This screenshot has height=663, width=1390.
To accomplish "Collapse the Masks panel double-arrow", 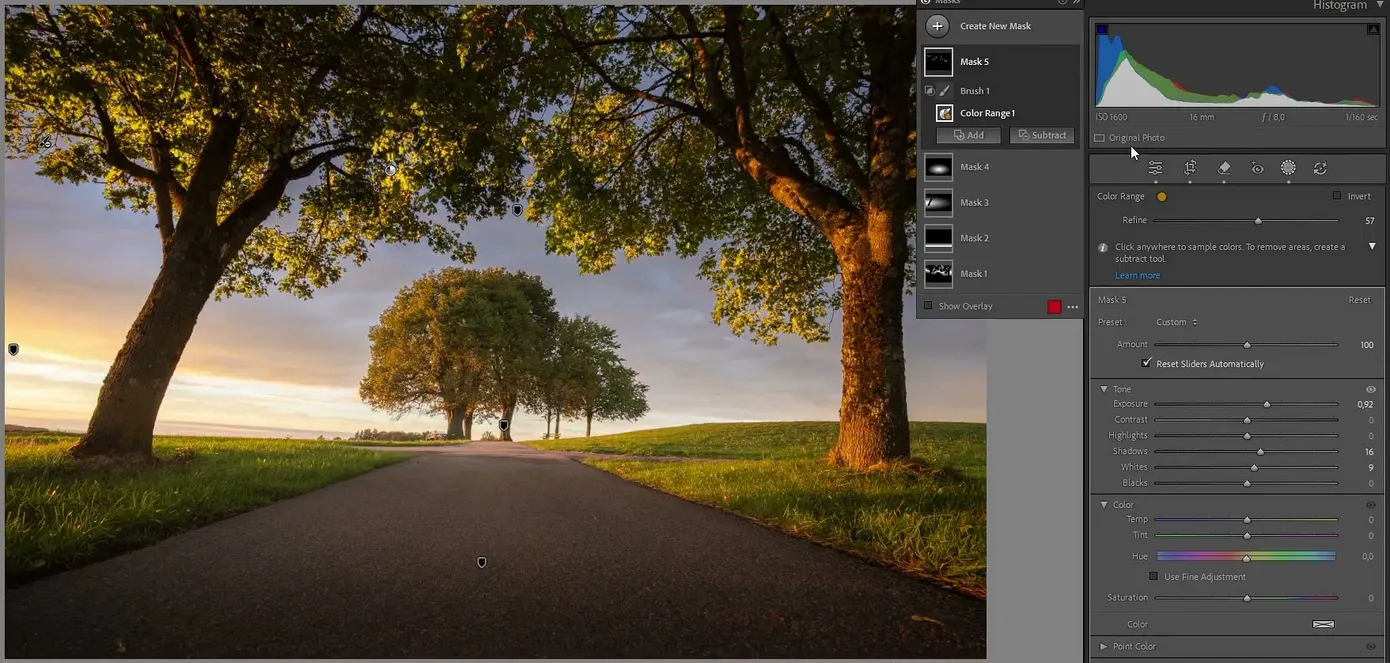I will [1077, 3].
